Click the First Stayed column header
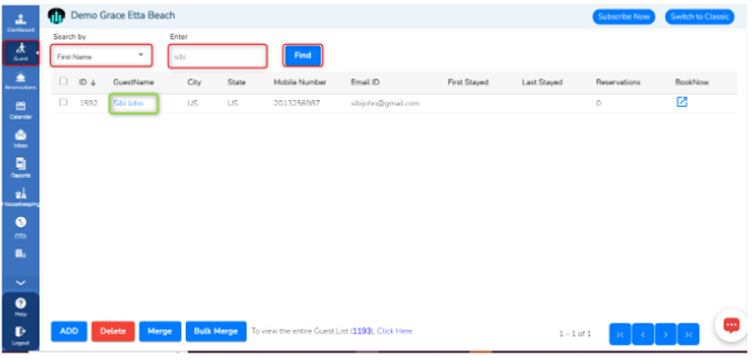 tap(468, 82)
